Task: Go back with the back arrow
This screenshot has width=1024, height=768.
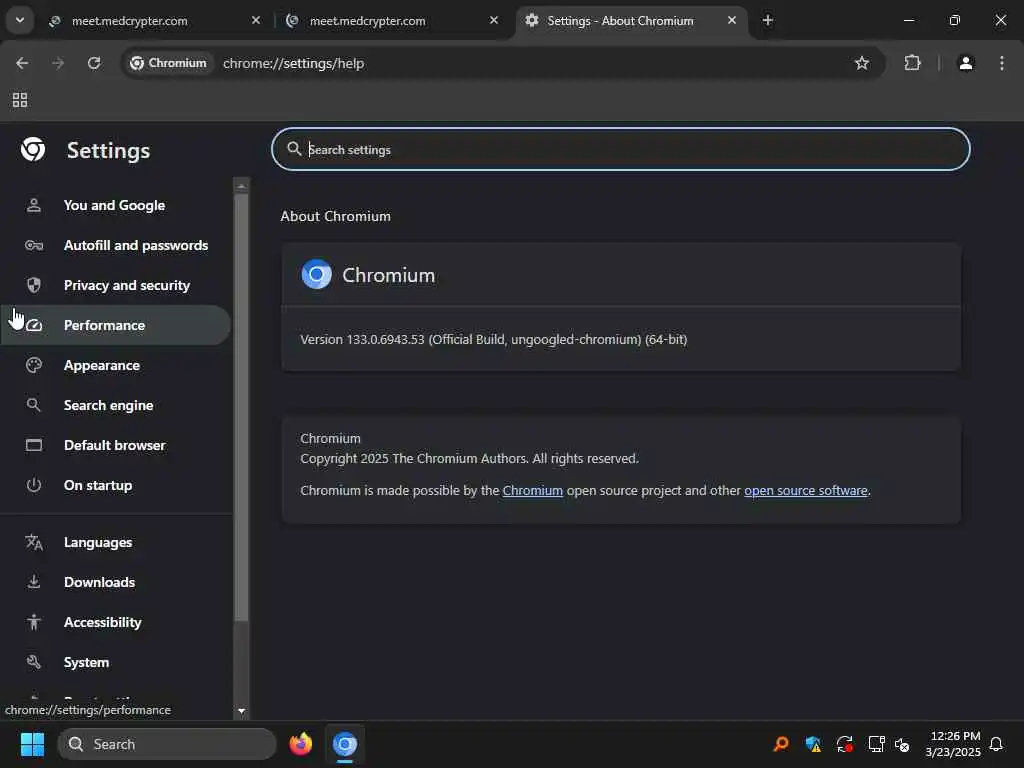Action: click(22, 63)
